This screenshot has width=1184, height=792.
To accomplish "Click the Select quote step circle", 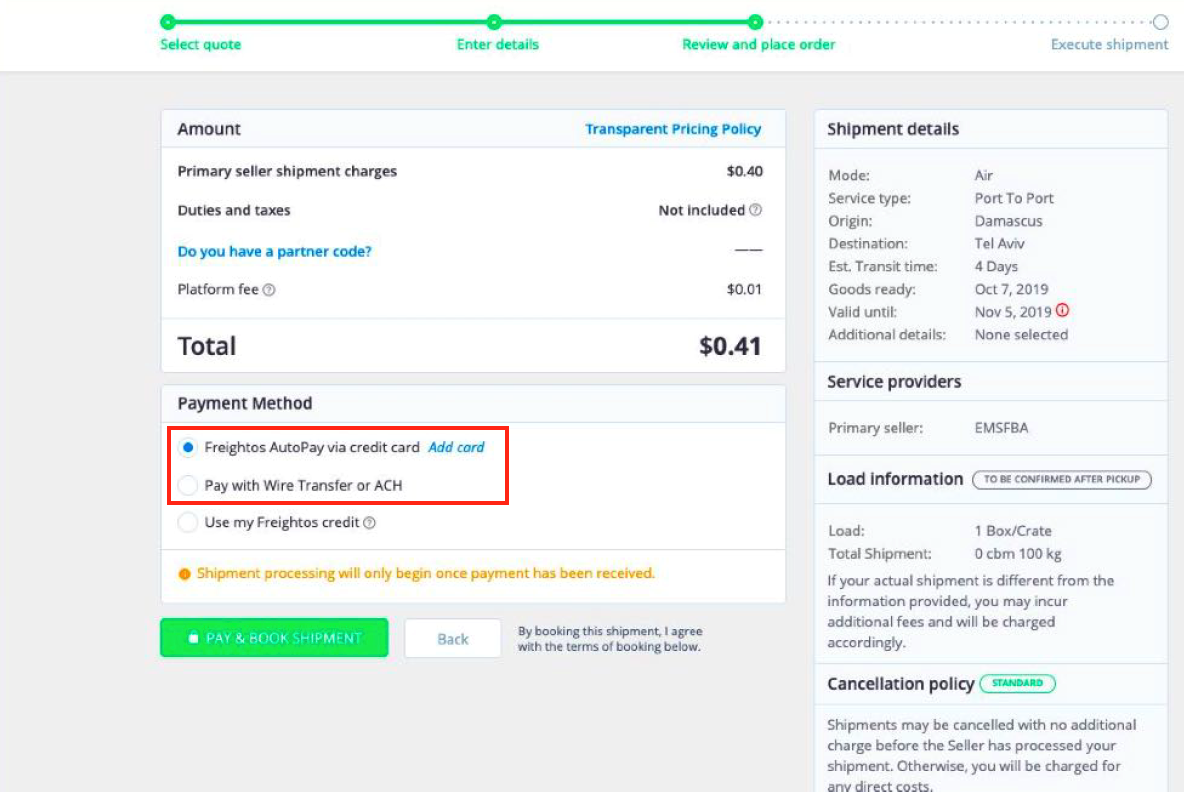I will 168,22.
